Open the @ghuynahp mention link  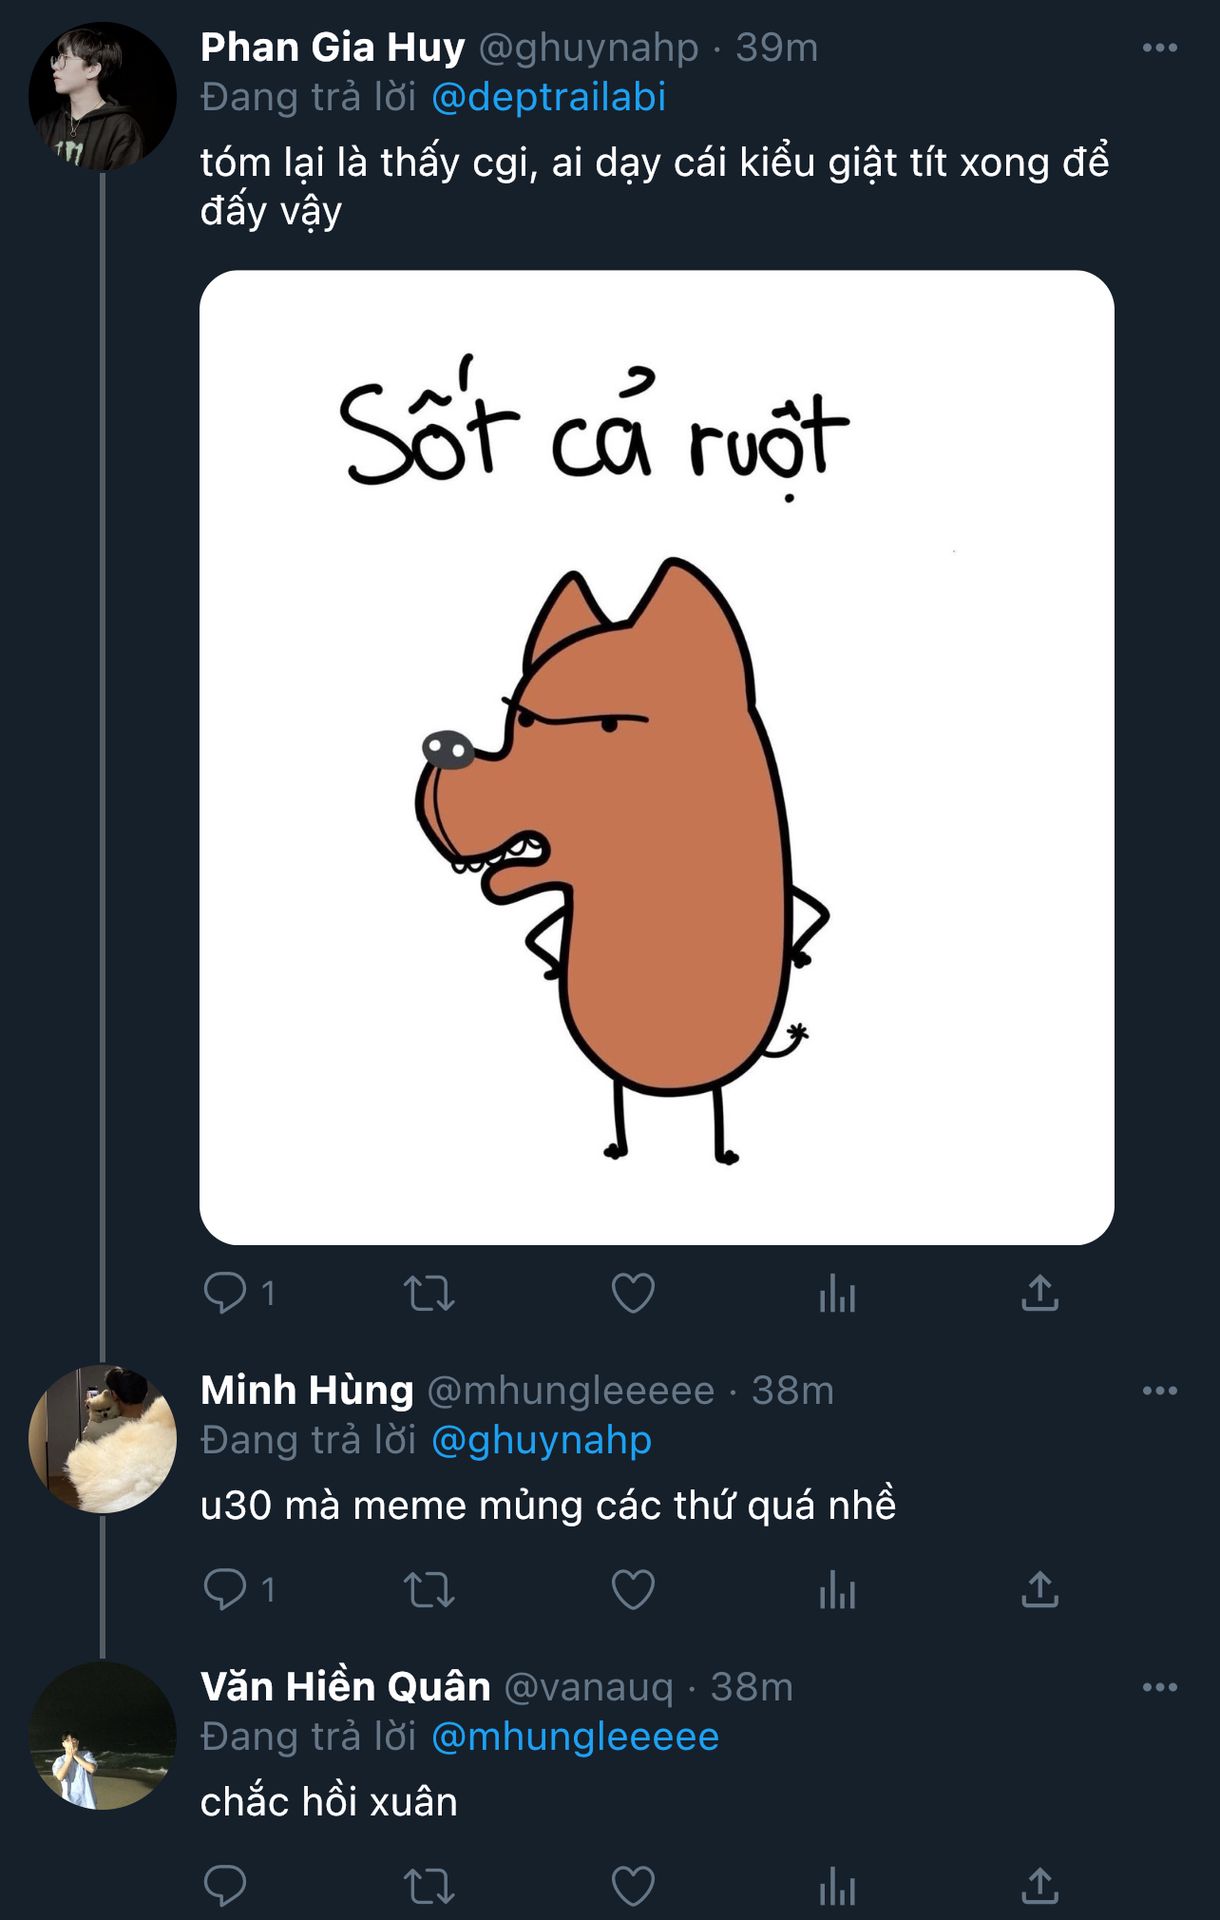(x=541, y=1440)
